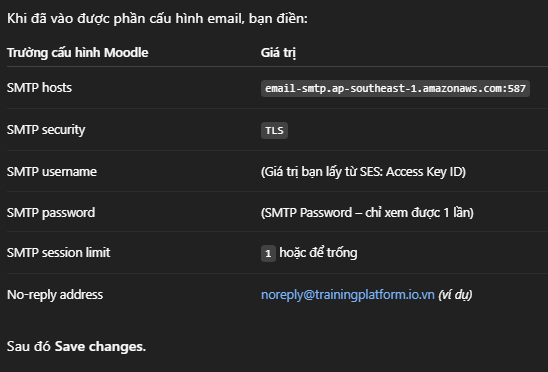The width and height of the screenshot is (548, 372).
Task: Click the Giá trị column header
Action: [278, 53]
